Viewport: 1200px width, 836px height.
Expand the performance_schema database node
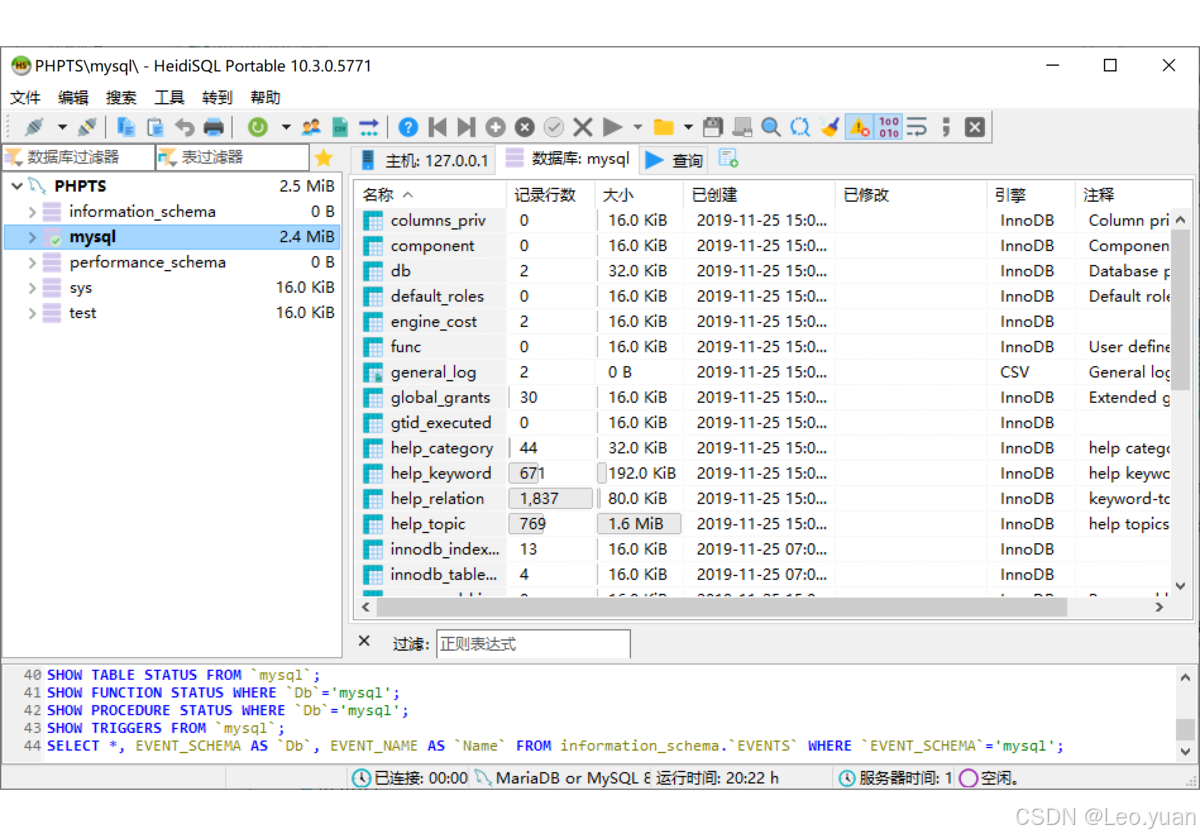pos(32,262)
